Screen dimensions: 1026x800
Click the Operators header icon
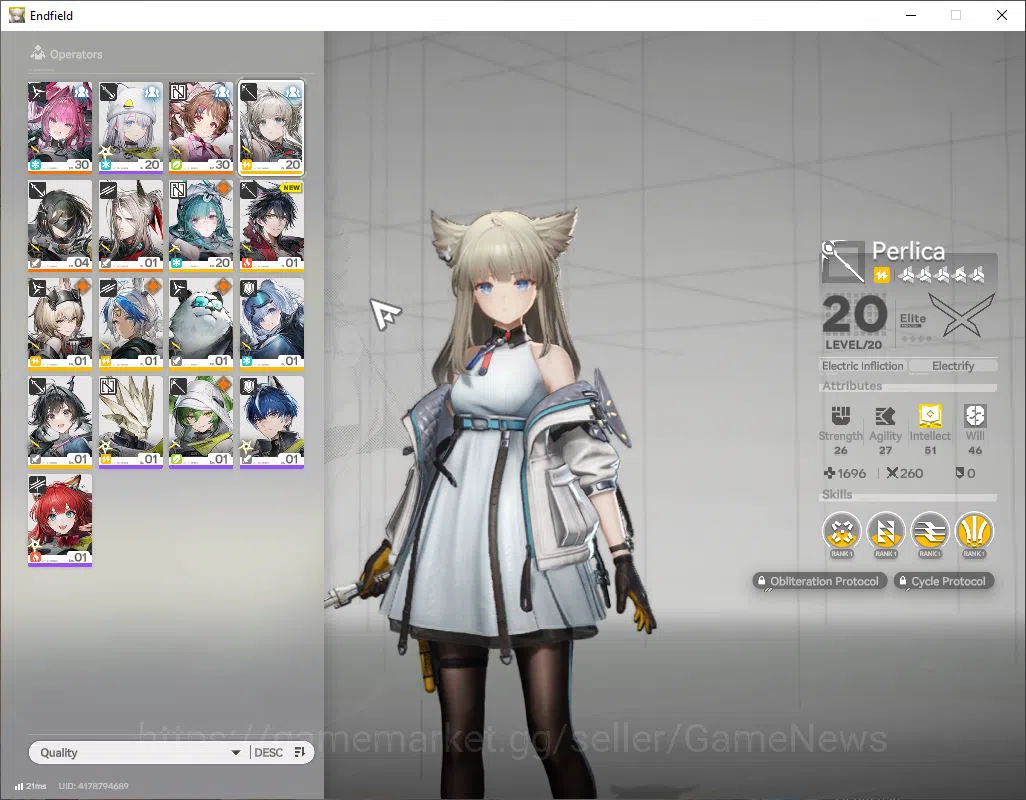click(37, 53)
